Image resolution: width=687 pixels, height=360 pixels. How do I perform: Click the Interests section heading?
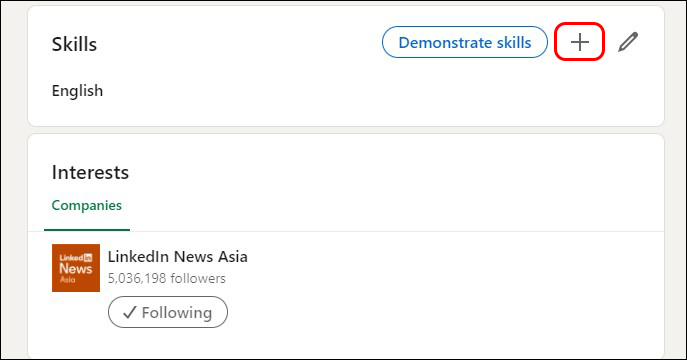[x=90, y=172]
